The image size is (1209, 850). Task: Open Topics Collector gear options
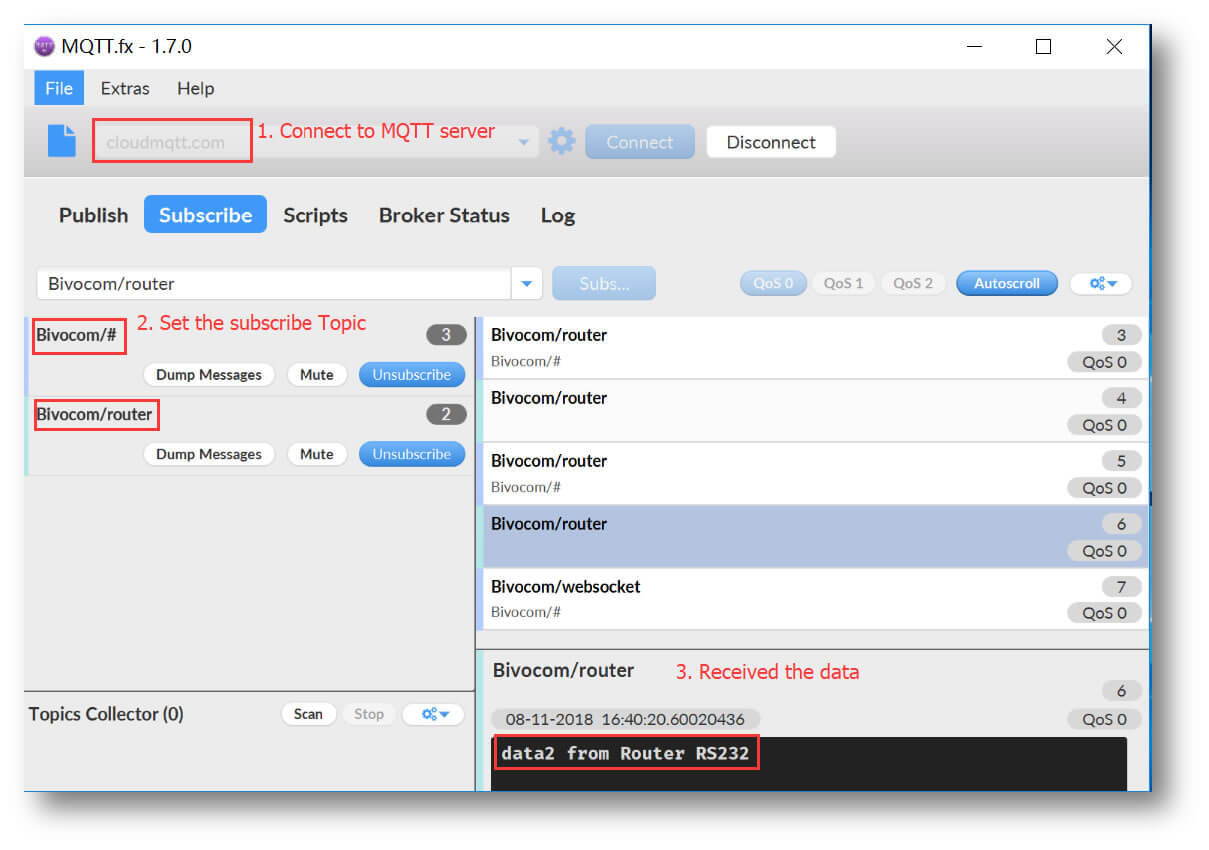(433, 714)
